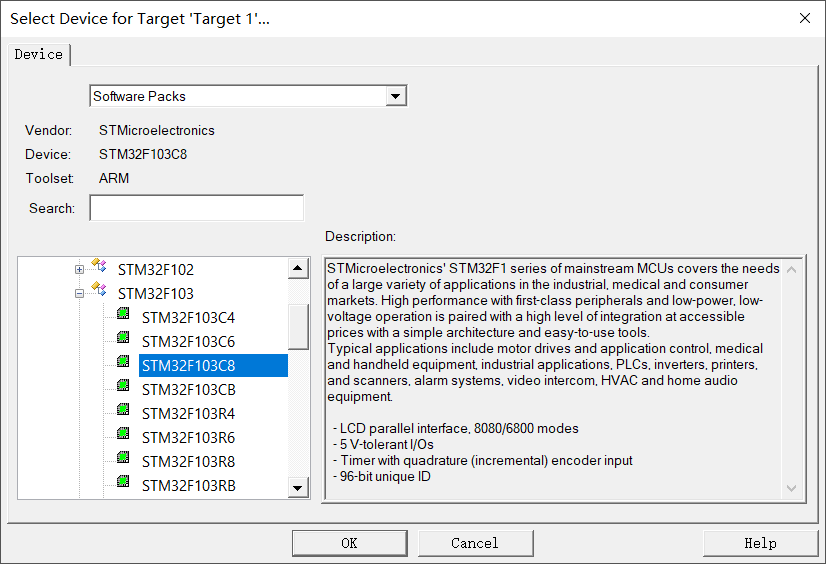
Task: Click the chip icon beside STM32F103C8
Action: pos(123,361)
